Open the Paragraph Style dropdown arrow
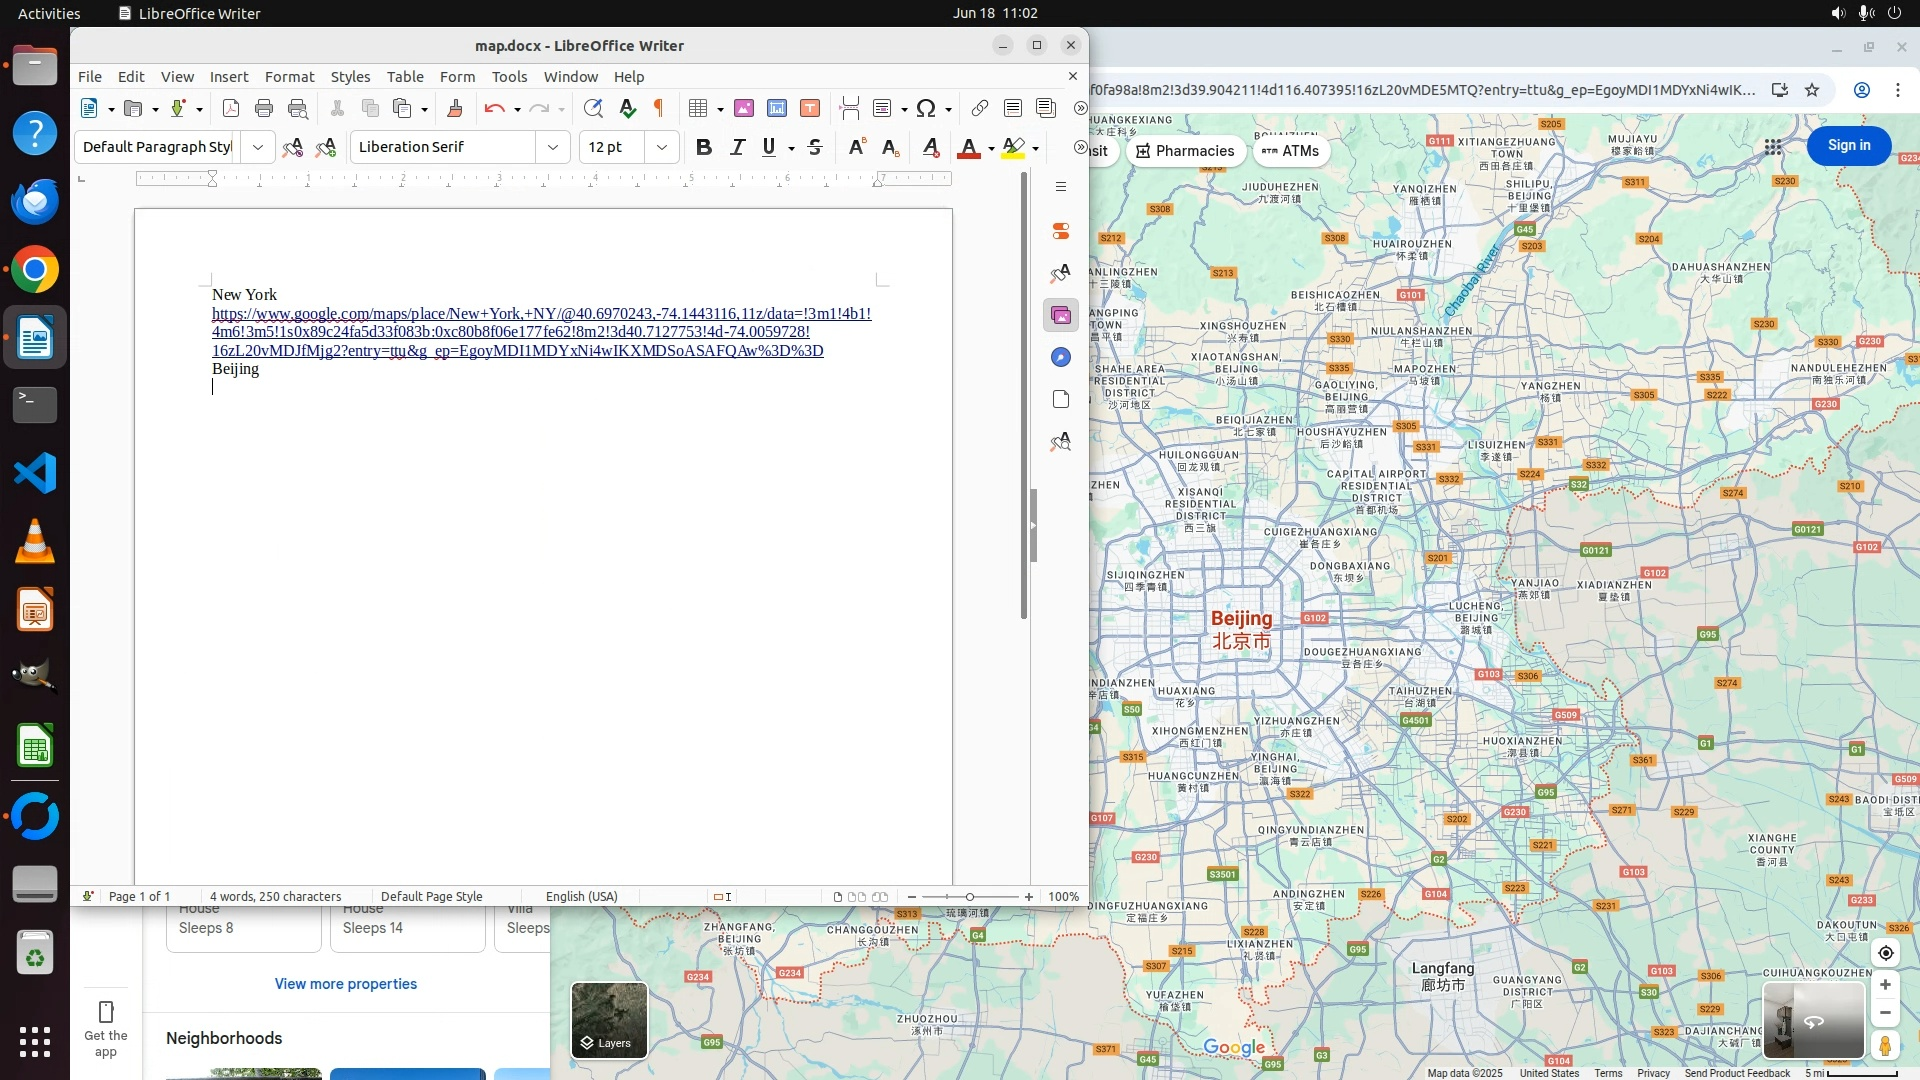Image resolution: width=1920 pixels, height=1080 pixels. pyautogui.click(x=257, y=148)
